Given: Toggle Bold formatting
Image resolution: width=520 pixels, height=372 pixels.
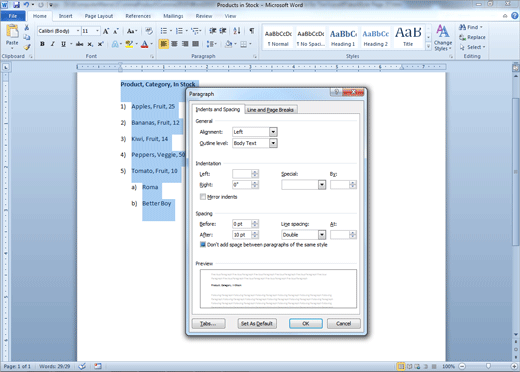Looking at the screenshot, I should click(x=42, y=44).
